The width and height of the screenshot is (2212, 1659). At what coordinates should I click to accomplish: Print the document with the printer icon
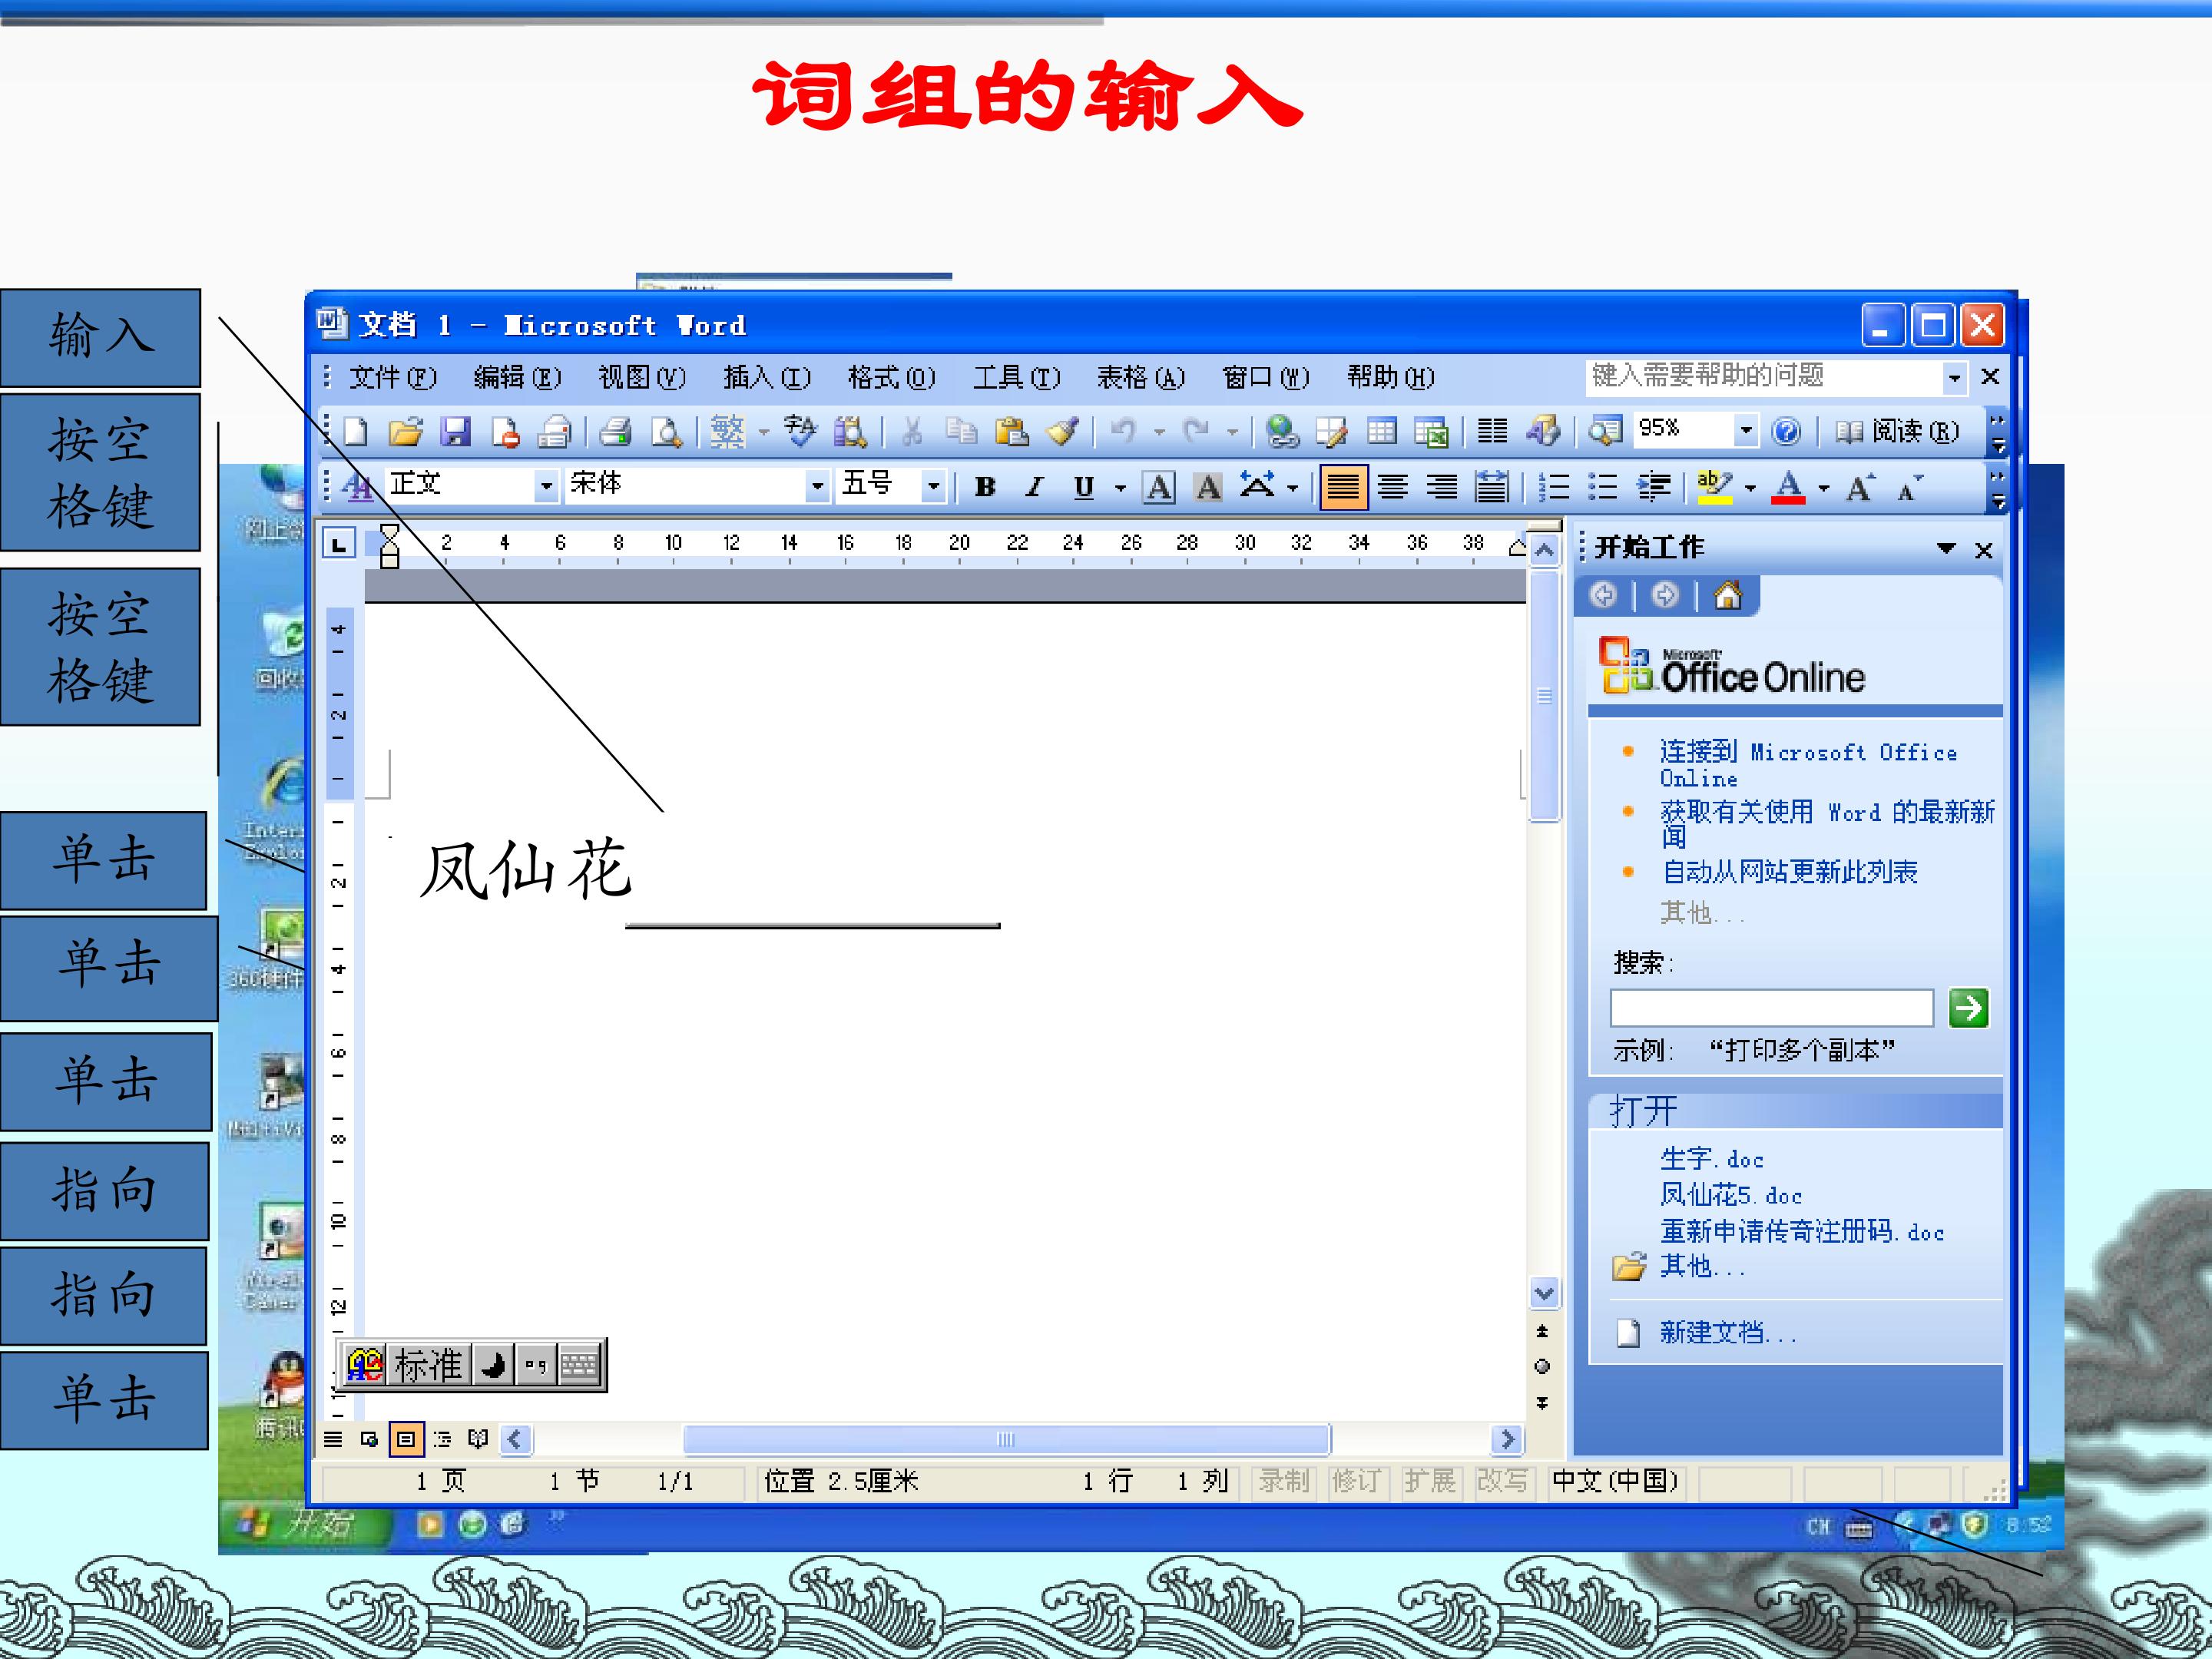(615, 432)
